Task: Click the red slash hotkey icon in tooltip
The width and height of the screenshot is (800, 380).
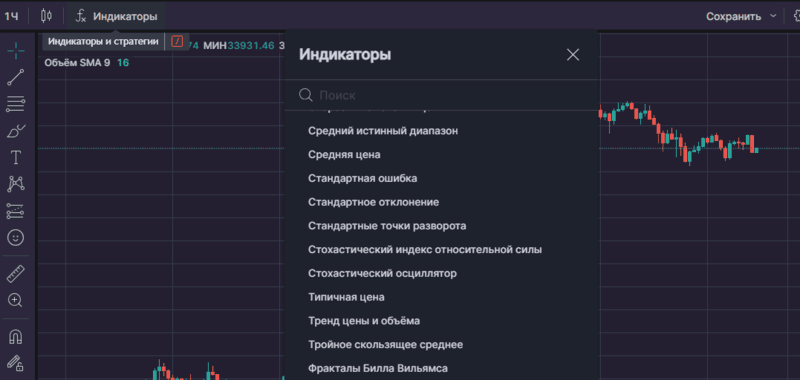Action: pos(177,41)
